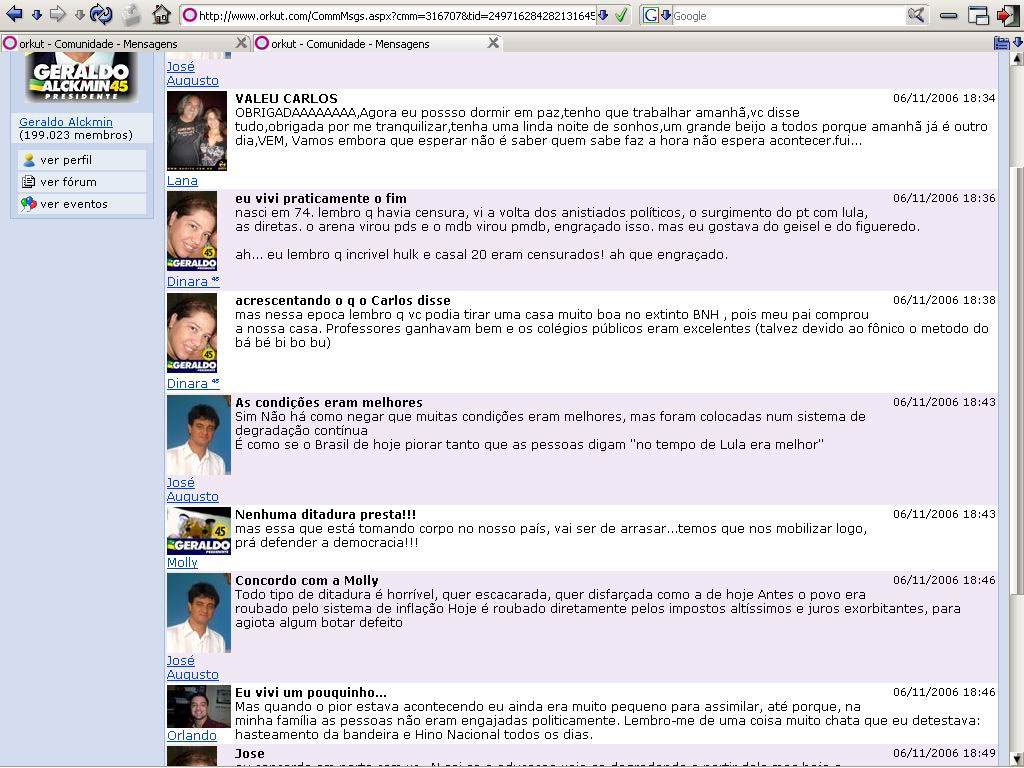The width and height of the screenshot is (1024, 768).
Task: Open José Augusto link at top of page
Action: tap(192, 73)
